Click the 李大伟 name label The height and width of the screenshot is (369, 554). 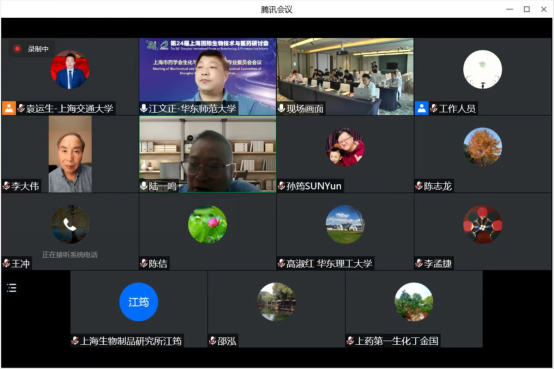coord(25,186)
